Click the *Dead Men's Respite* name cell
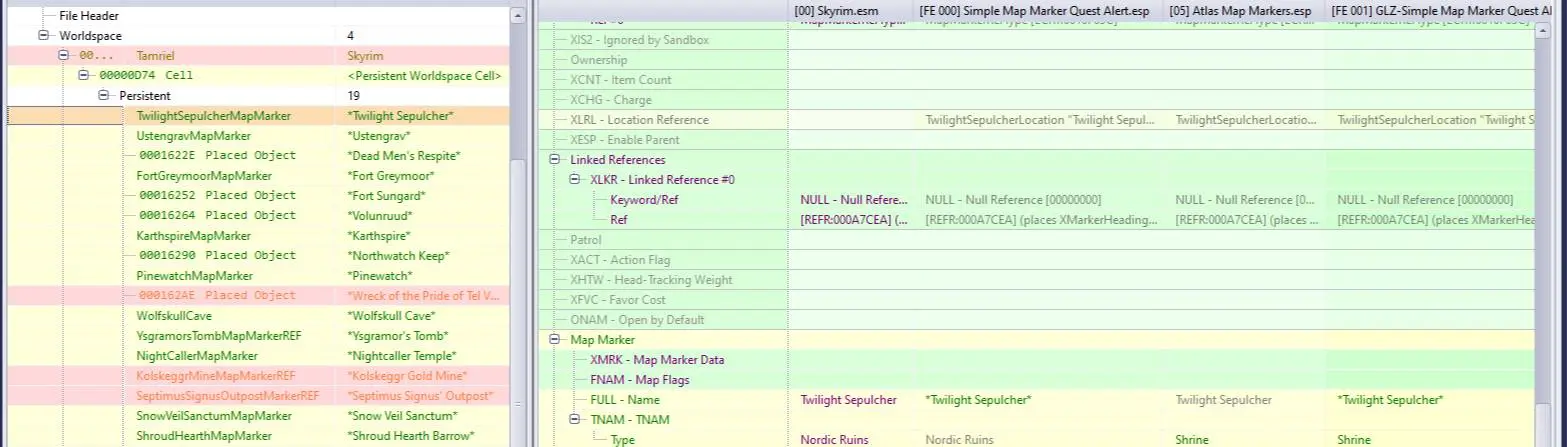 pos(404,156)
